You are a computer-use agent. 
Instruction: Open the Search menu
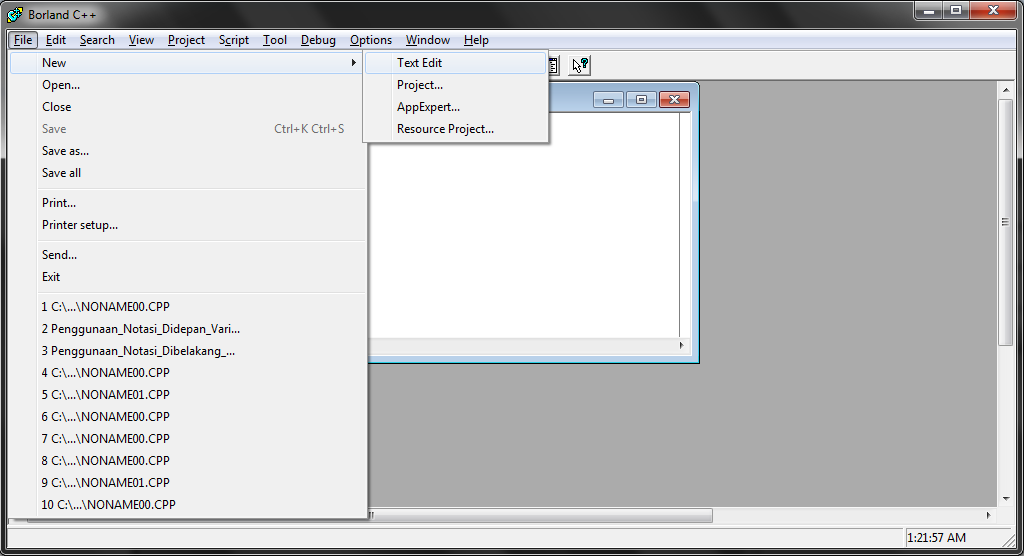[x=97, y=40]
